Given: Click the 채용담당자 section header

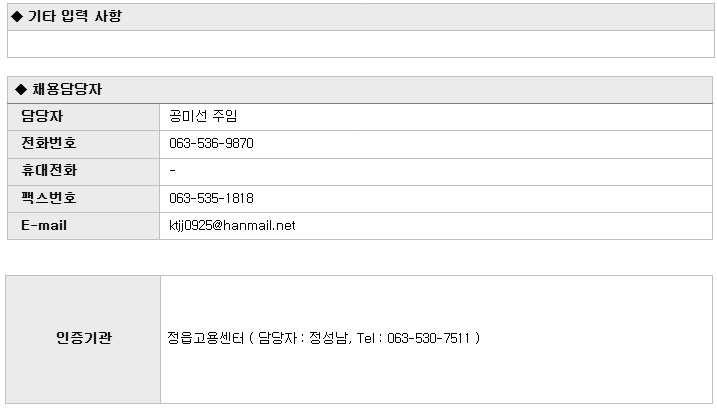Looking at the screenshot, I should coord(360,90).
